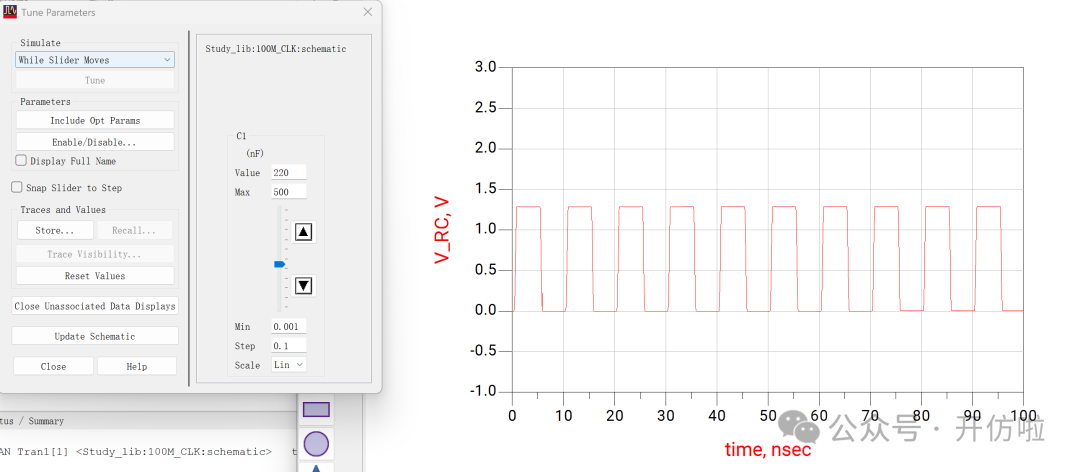Click the down arrow to decrease C1
1080x472 pixels.
tap(305, 286)
